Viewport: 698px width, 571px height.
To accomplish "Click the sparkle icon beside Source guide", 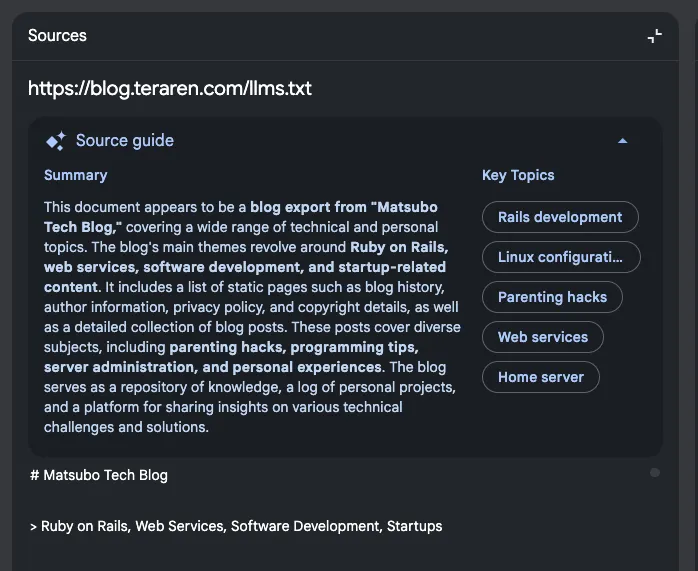I will coord(56,141).
